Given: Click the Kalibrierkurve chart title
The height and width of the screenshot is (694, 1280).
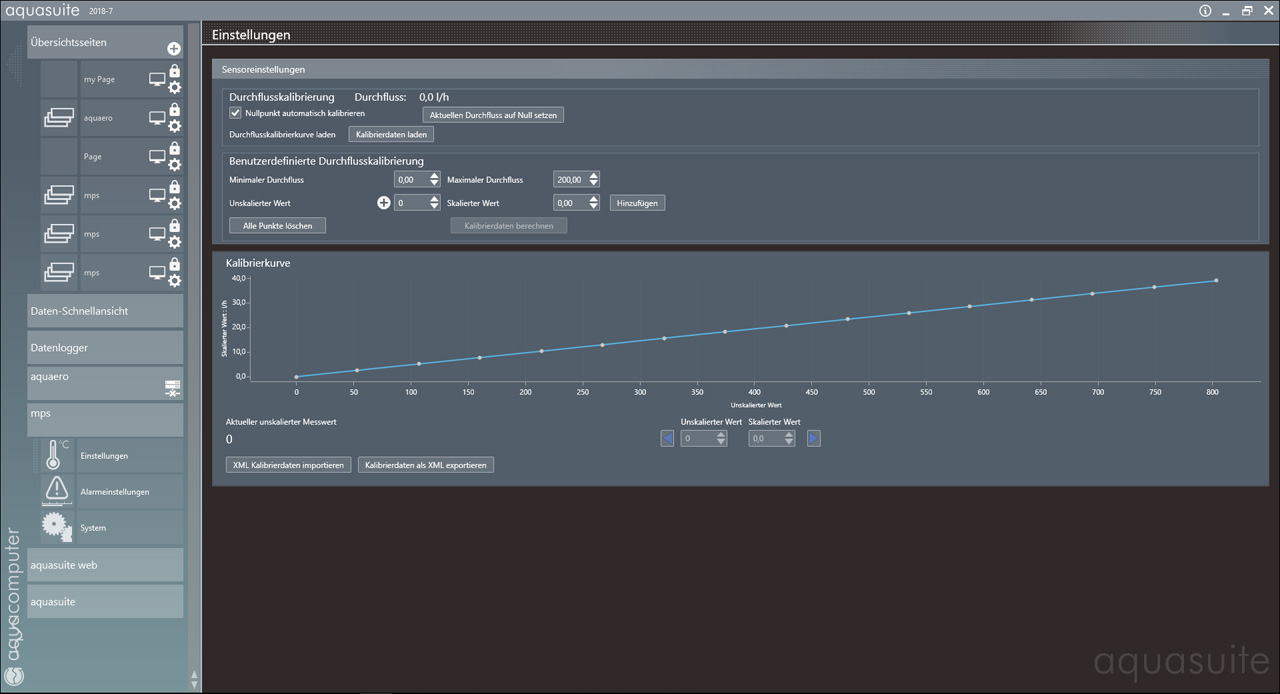Looking at the screenshot, I should tap(259, 263).
